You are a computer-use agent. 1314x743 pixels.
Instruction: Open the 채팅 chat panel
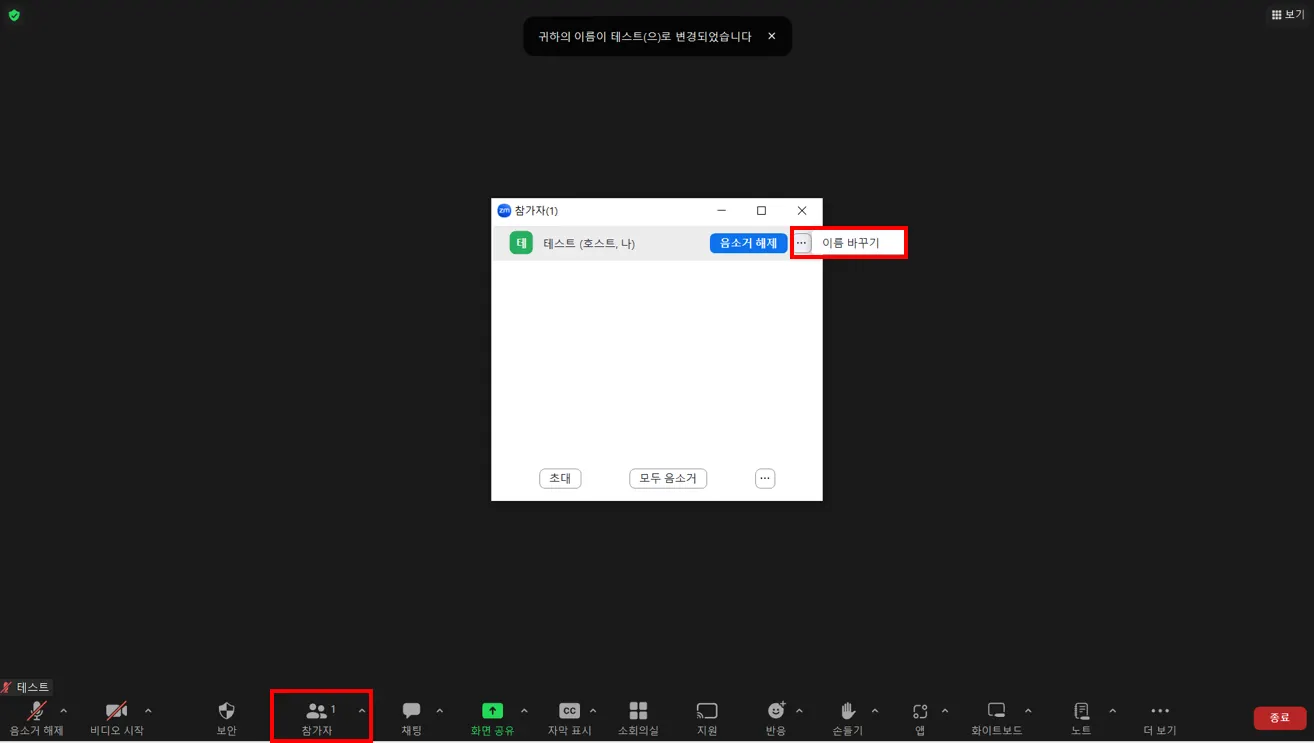(411, 717)
